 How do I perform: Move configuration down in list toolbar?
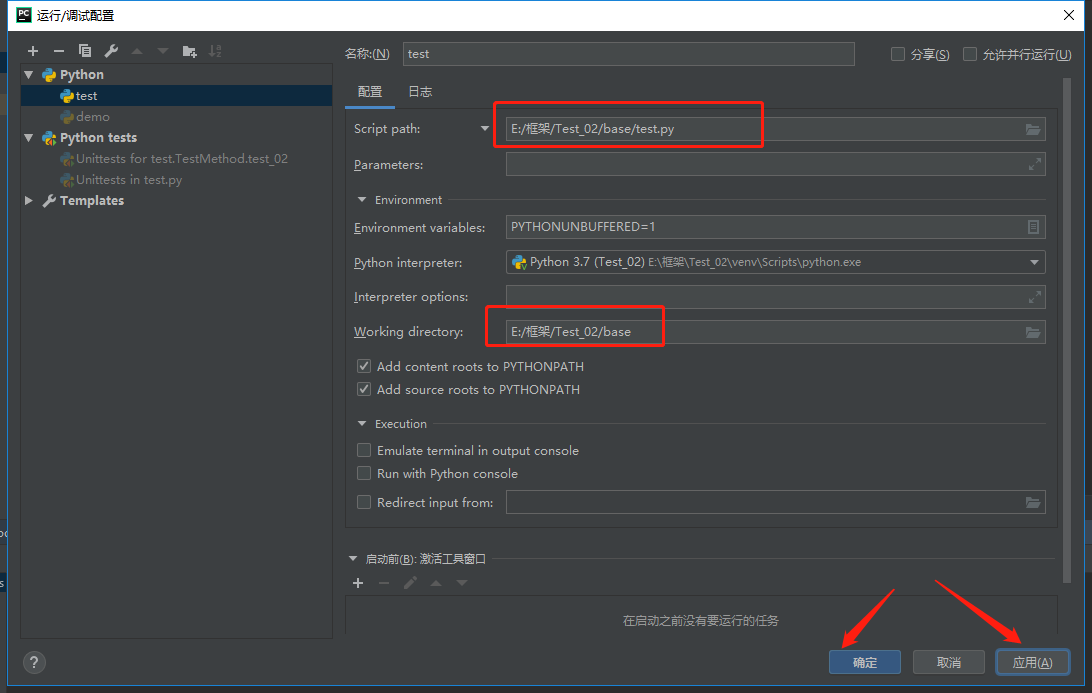(163, 51)
